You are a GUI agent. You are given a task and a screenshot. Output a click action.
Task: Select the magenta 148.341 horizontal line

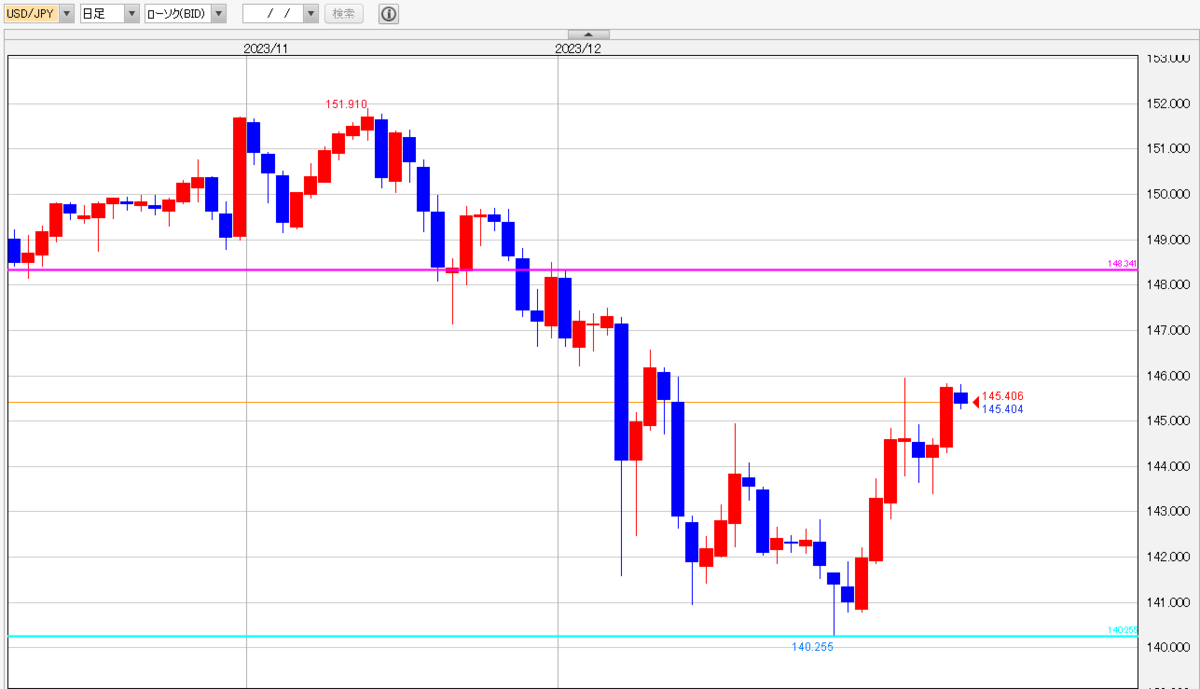coord(572,269)
